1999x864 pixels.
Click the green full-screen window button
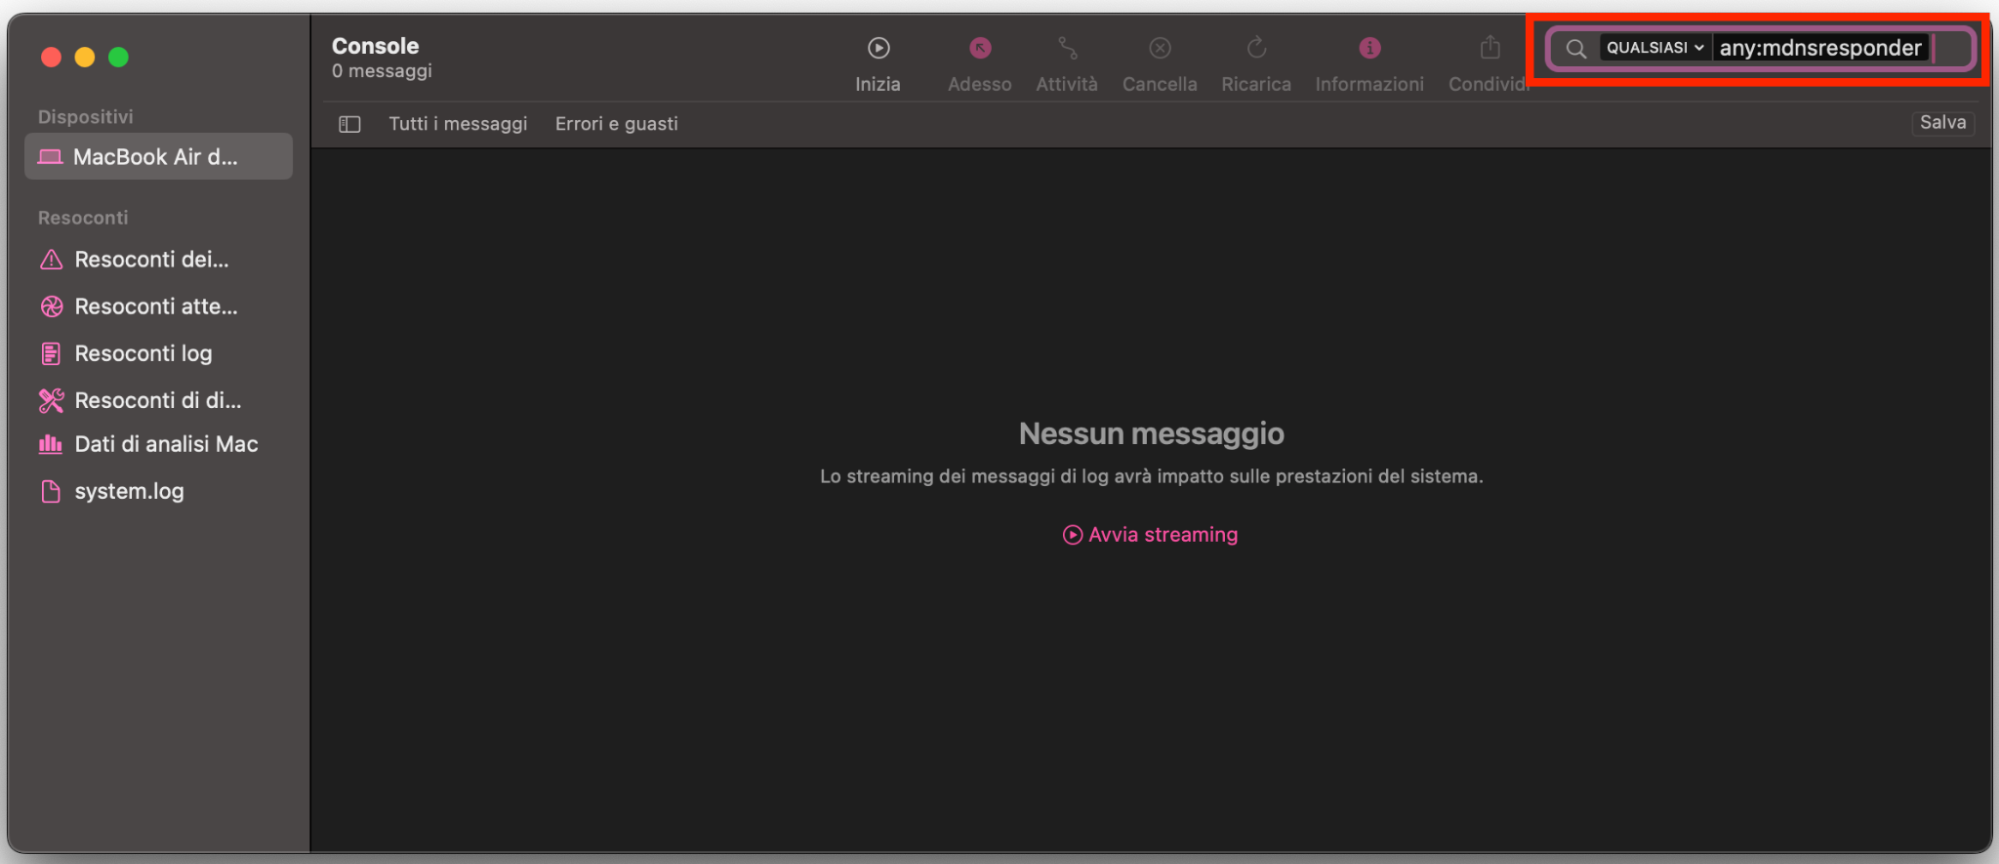tap(118, 57)
